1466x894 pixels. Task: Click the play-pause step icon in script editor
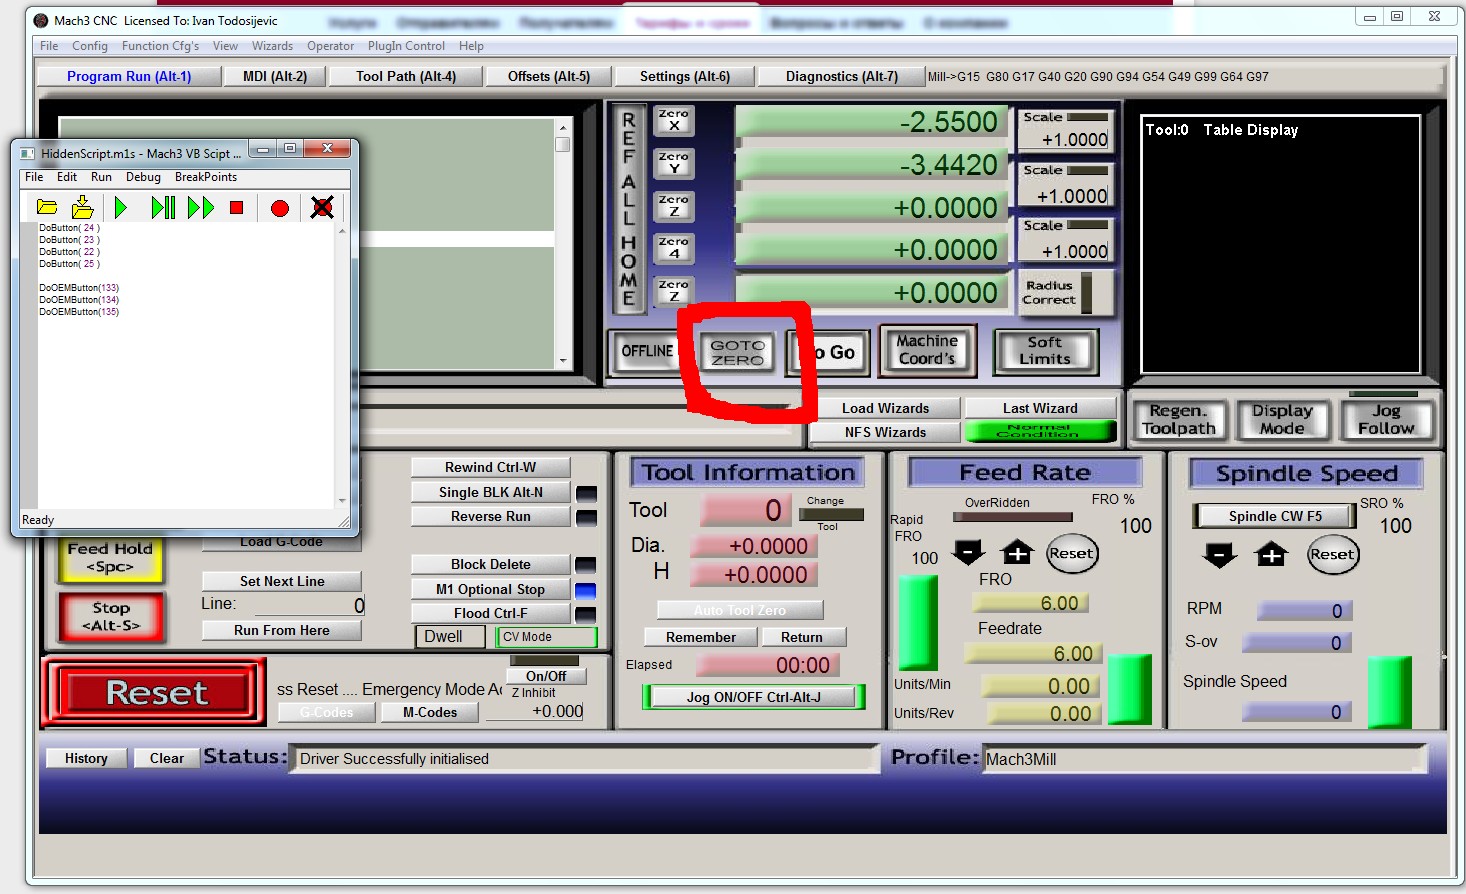163,207
